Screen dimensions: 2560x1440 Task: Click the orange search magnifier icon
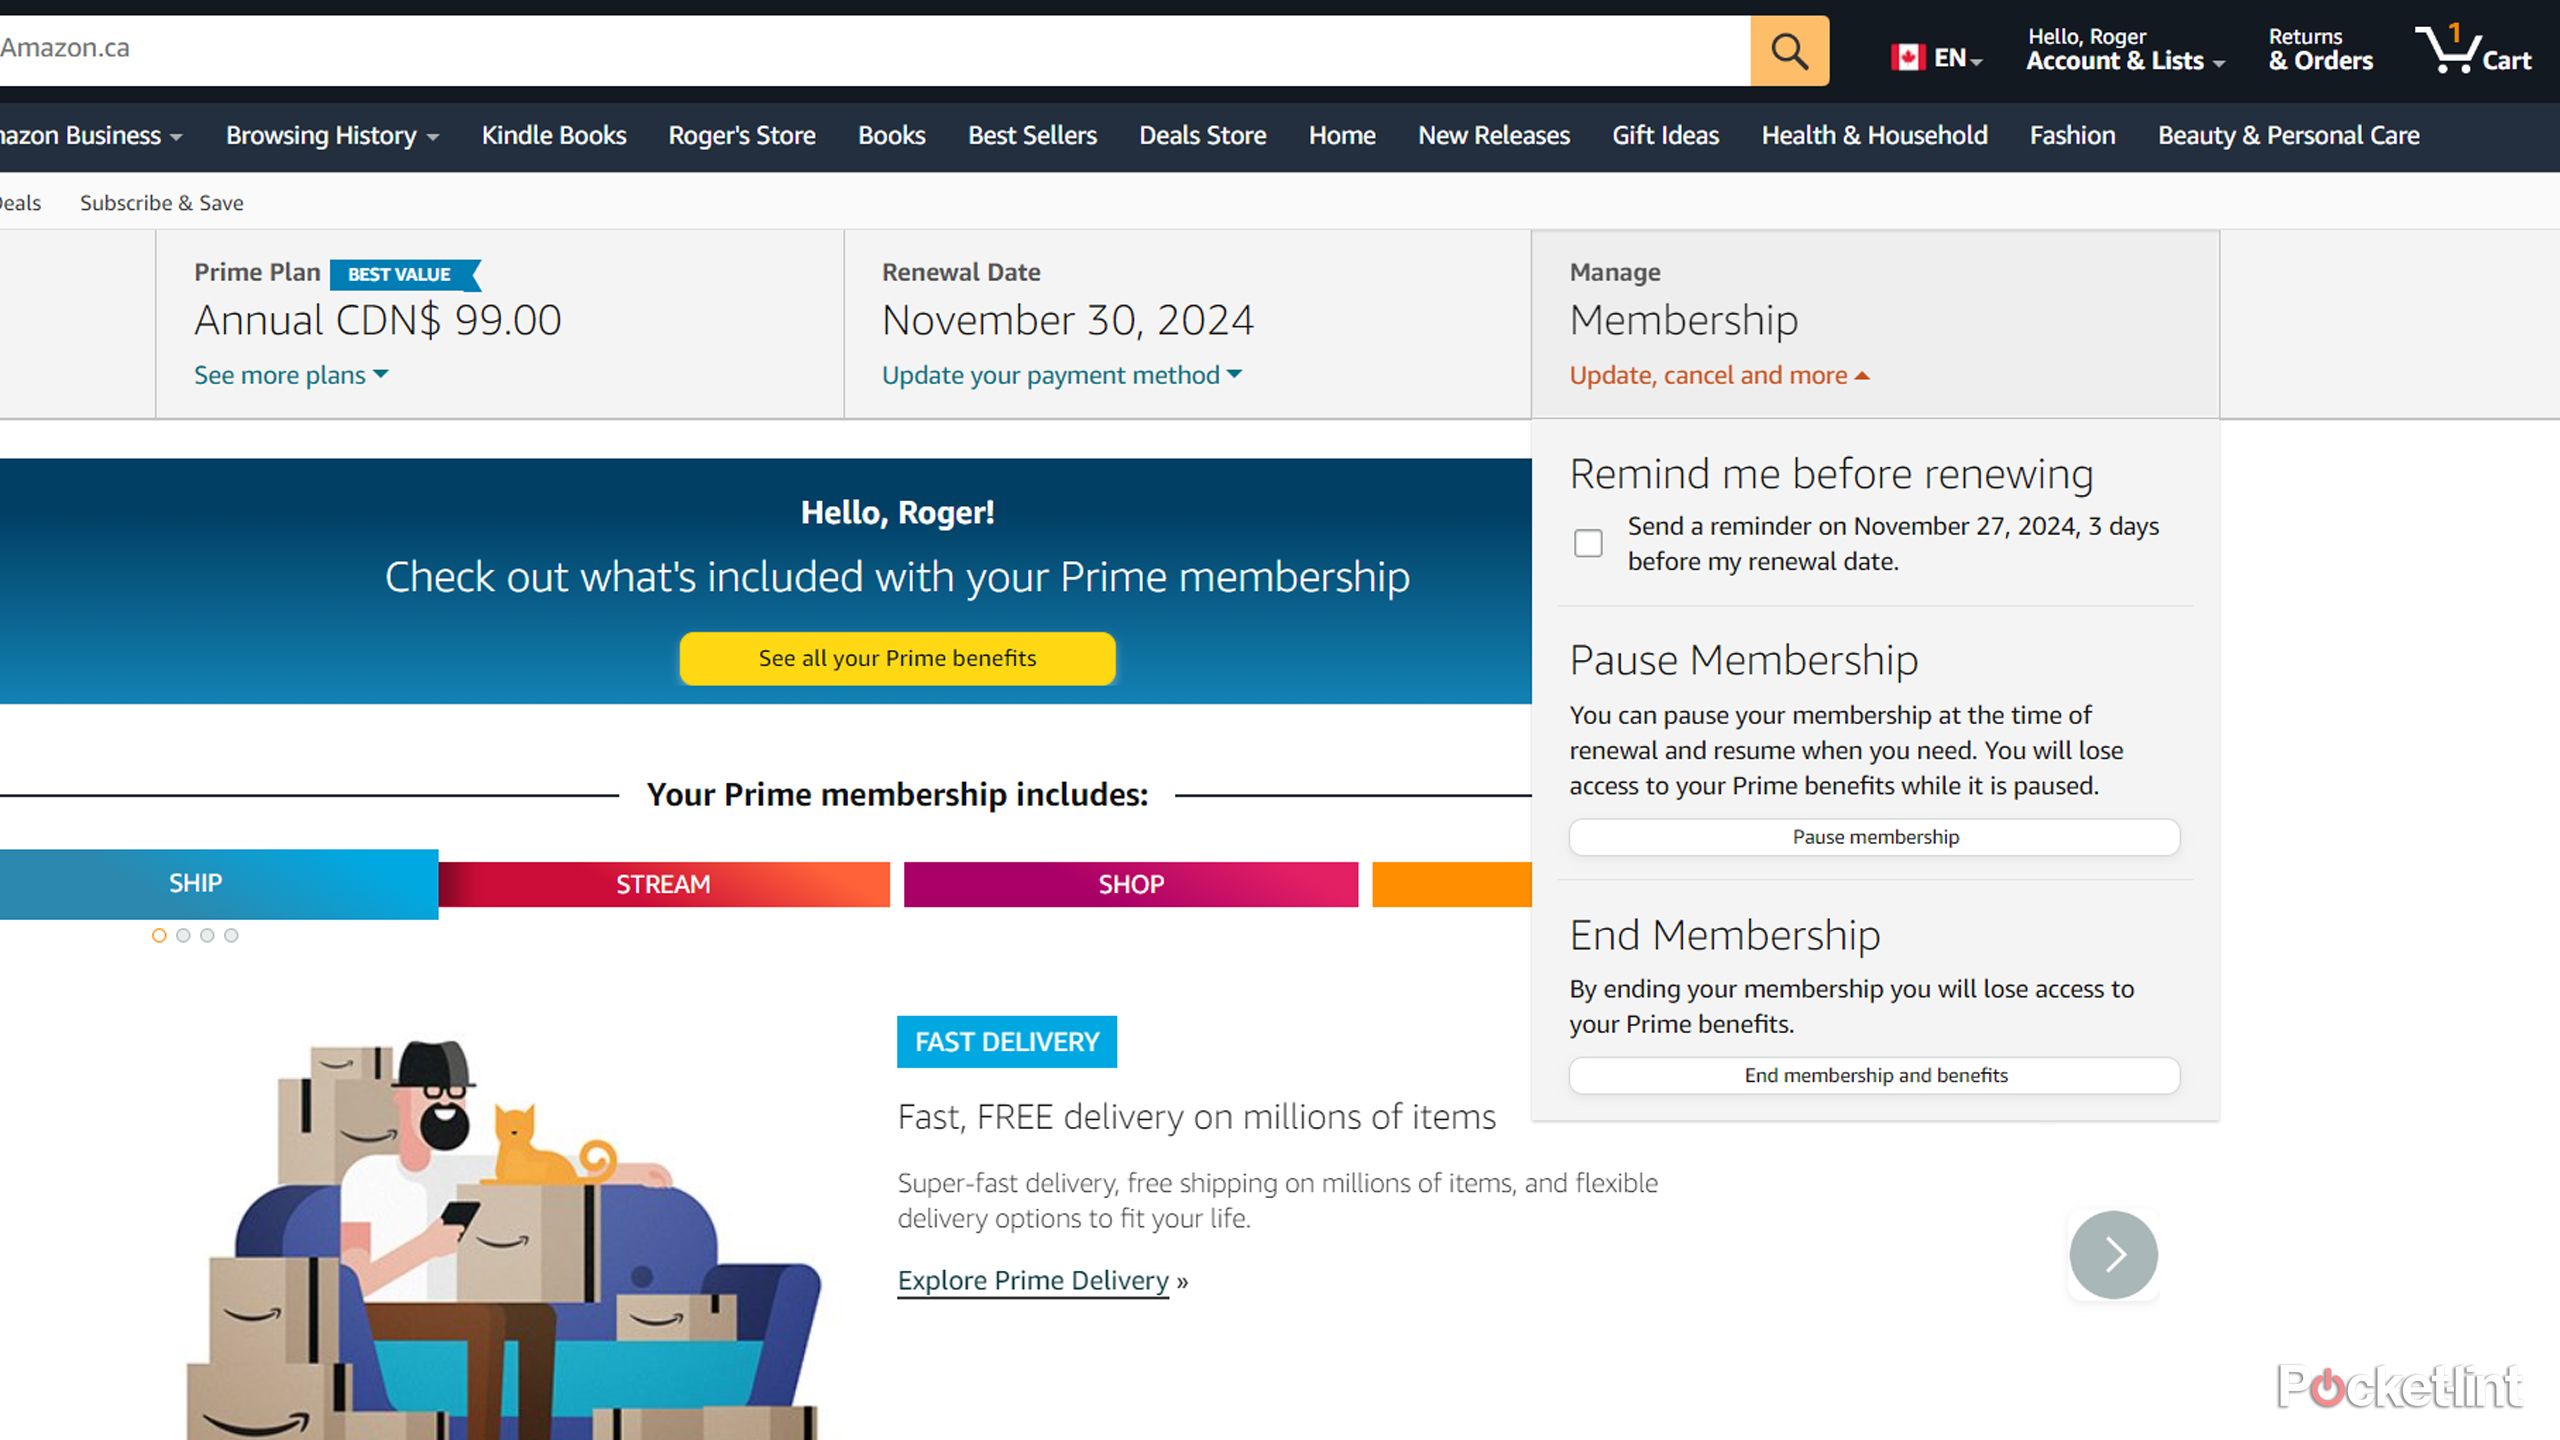pyautogui.click(x=1789, y=50)
